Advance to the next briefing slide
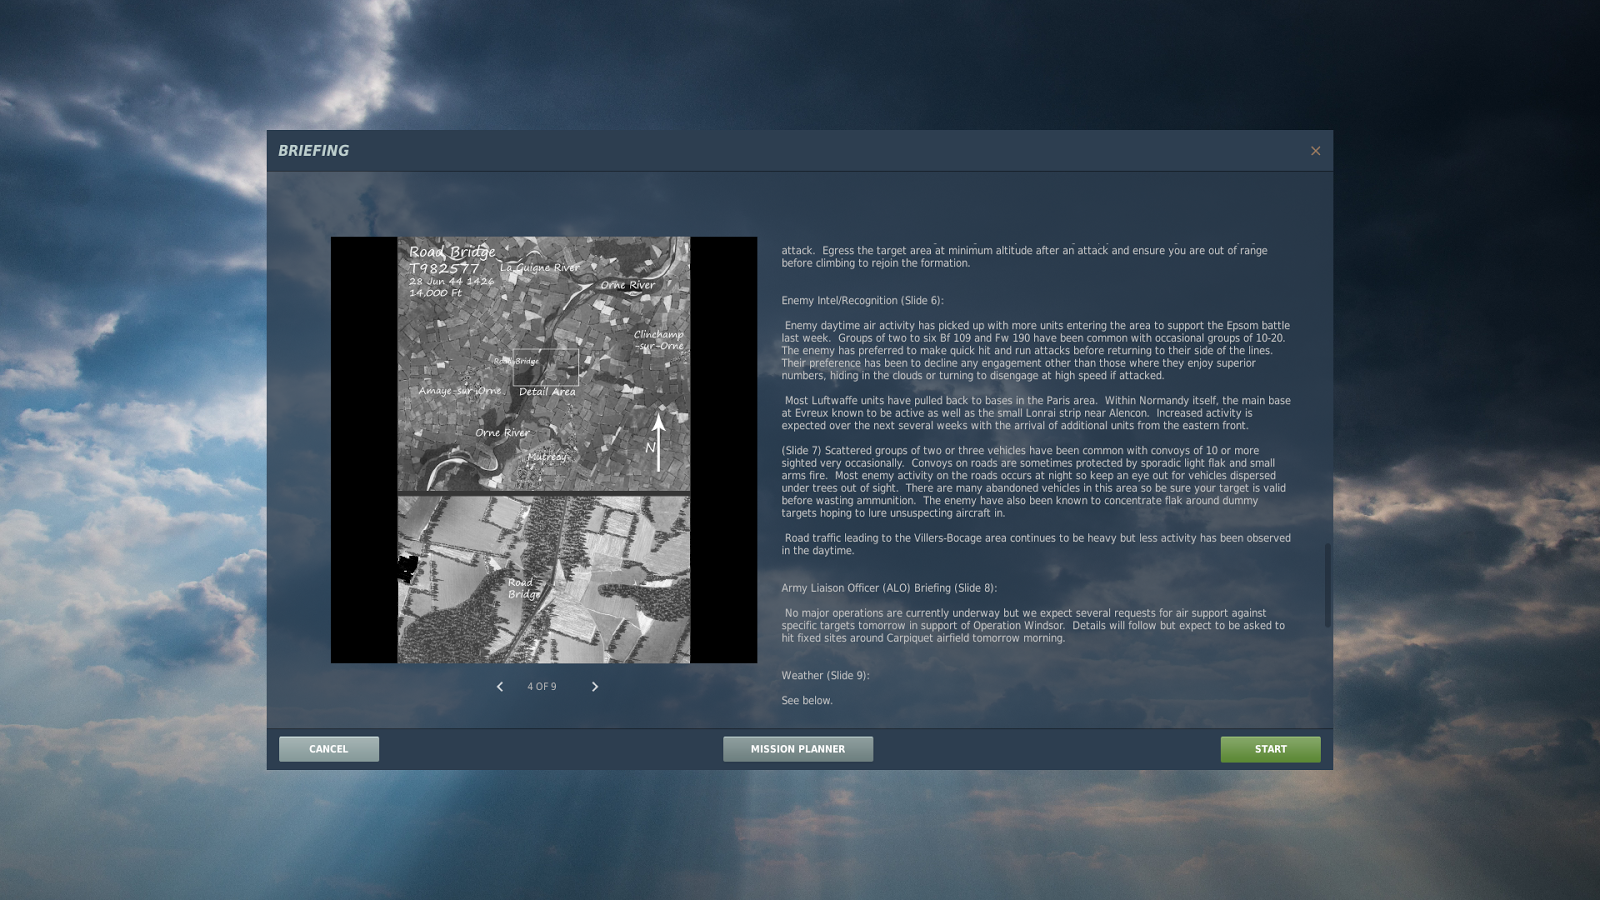This screenshot has height=900, width=1600. click(595, 687)
